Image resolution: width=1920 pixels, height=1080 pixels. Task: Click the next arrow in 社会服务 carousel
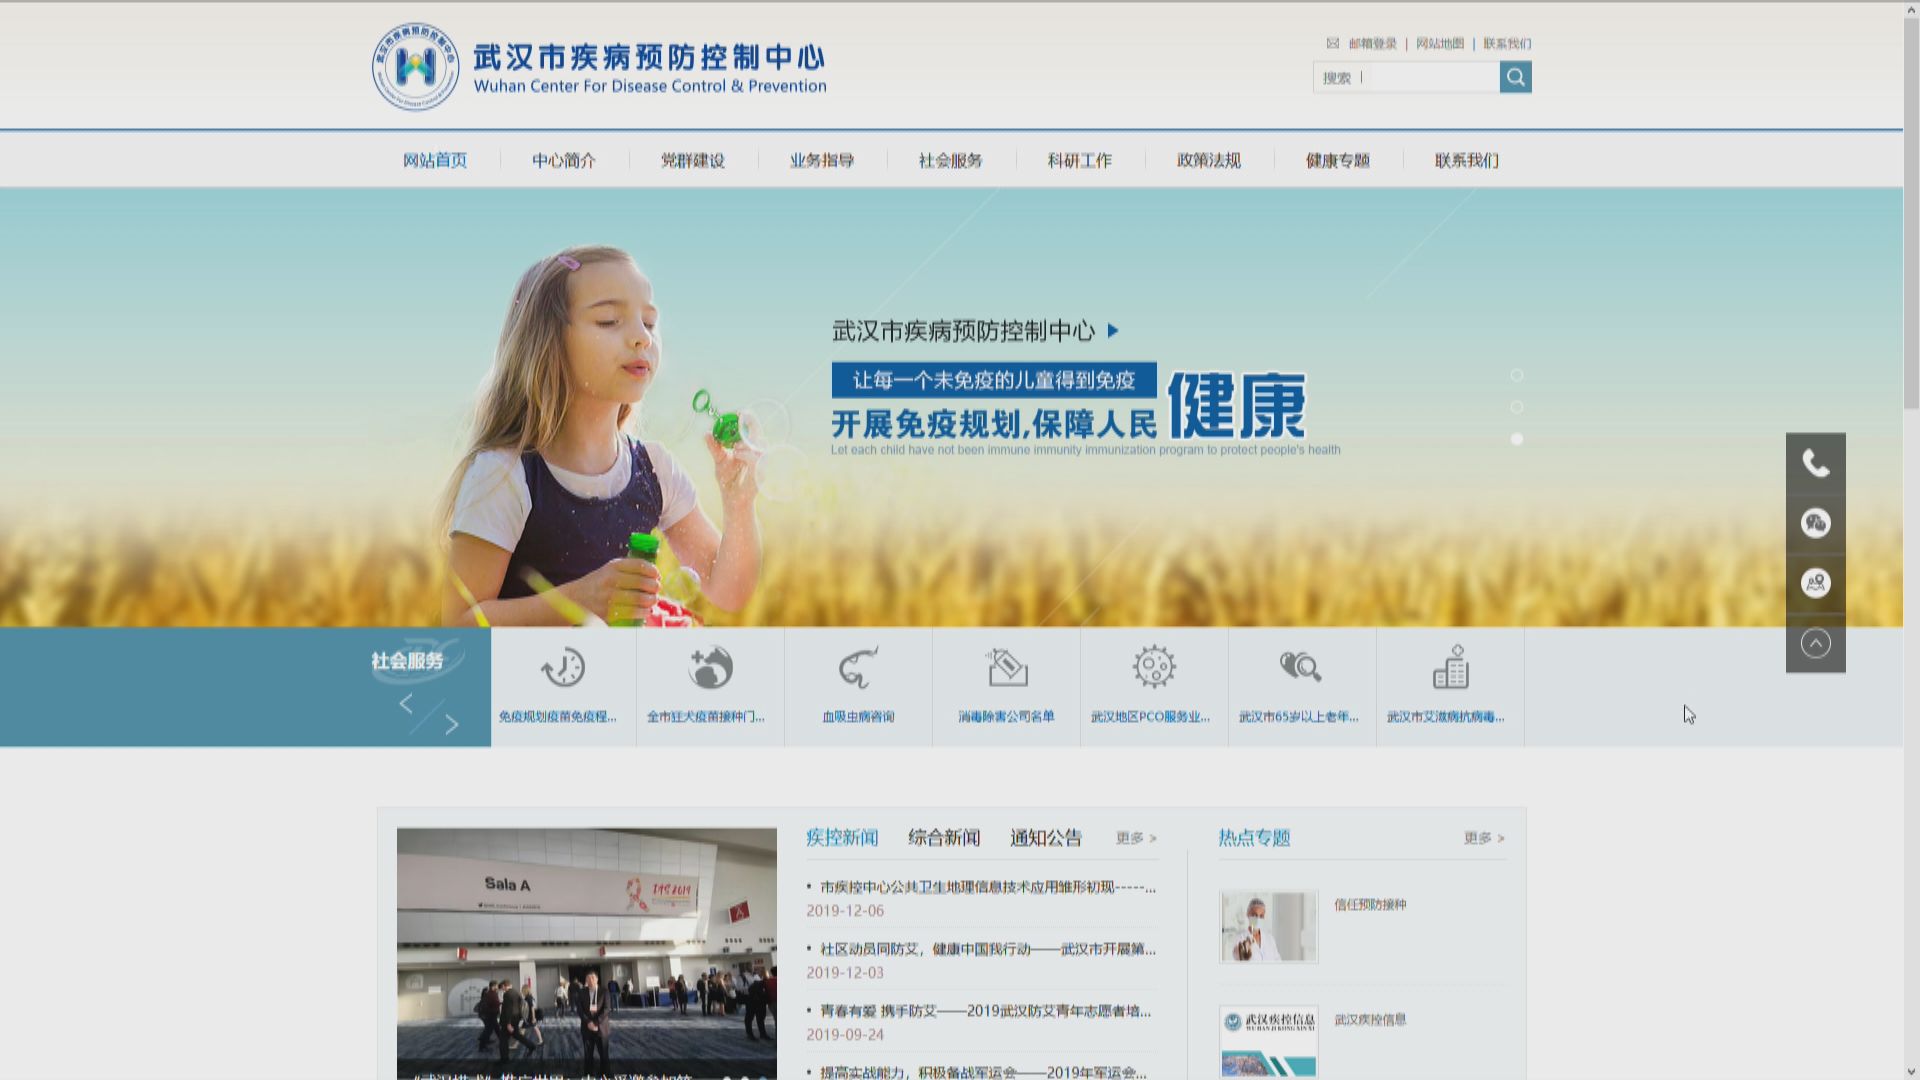coord(452,725)
